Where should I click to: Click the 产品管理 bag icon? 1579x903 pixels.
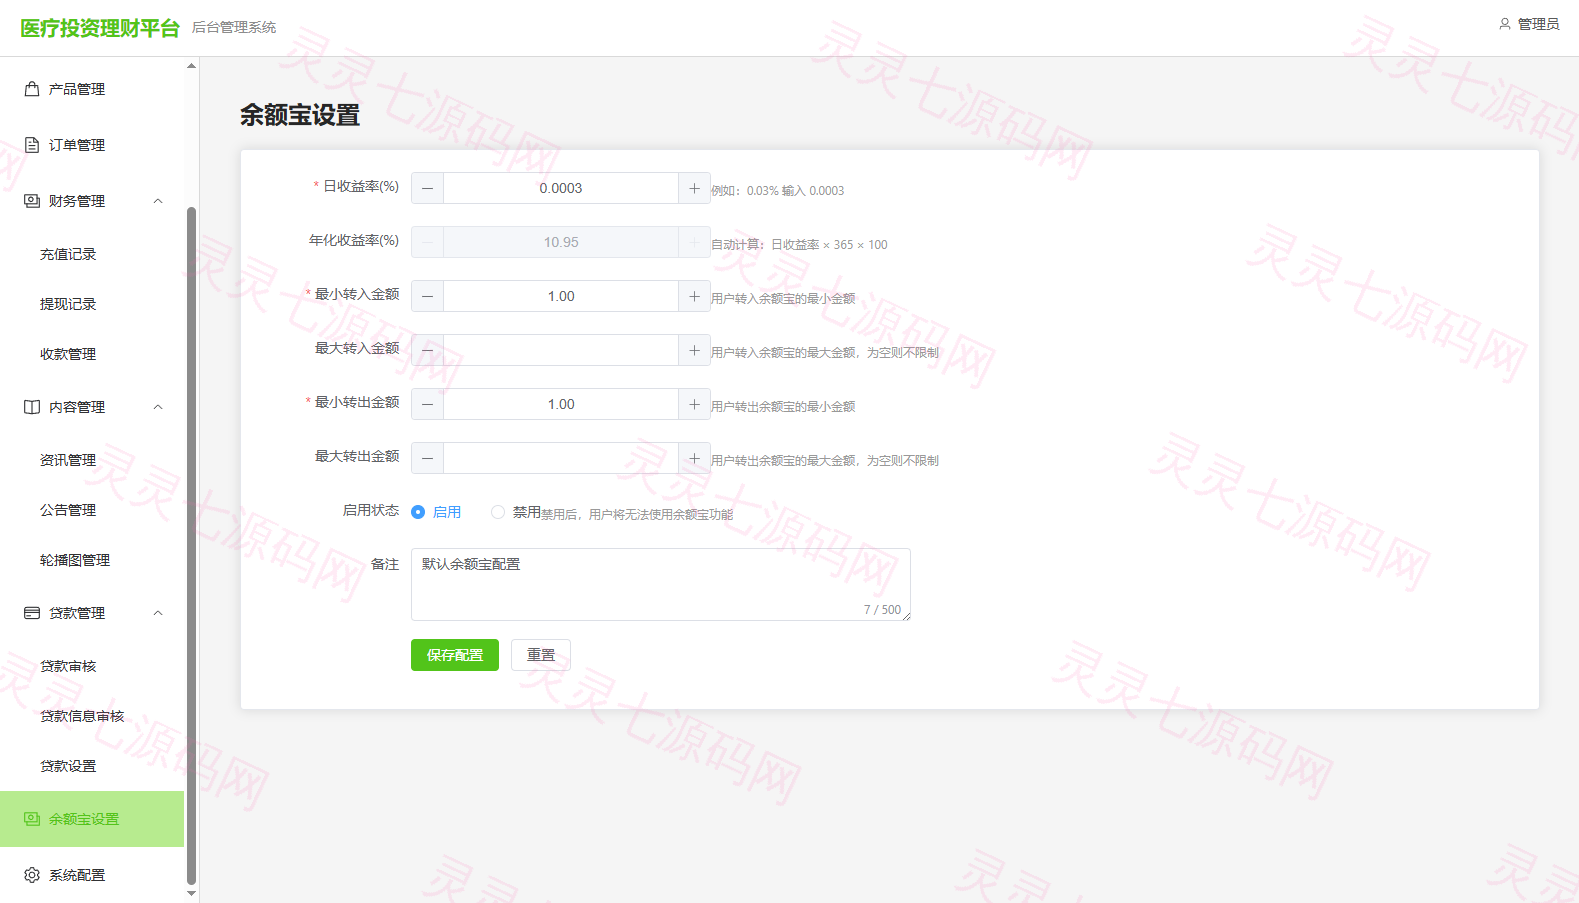(32, 89)
